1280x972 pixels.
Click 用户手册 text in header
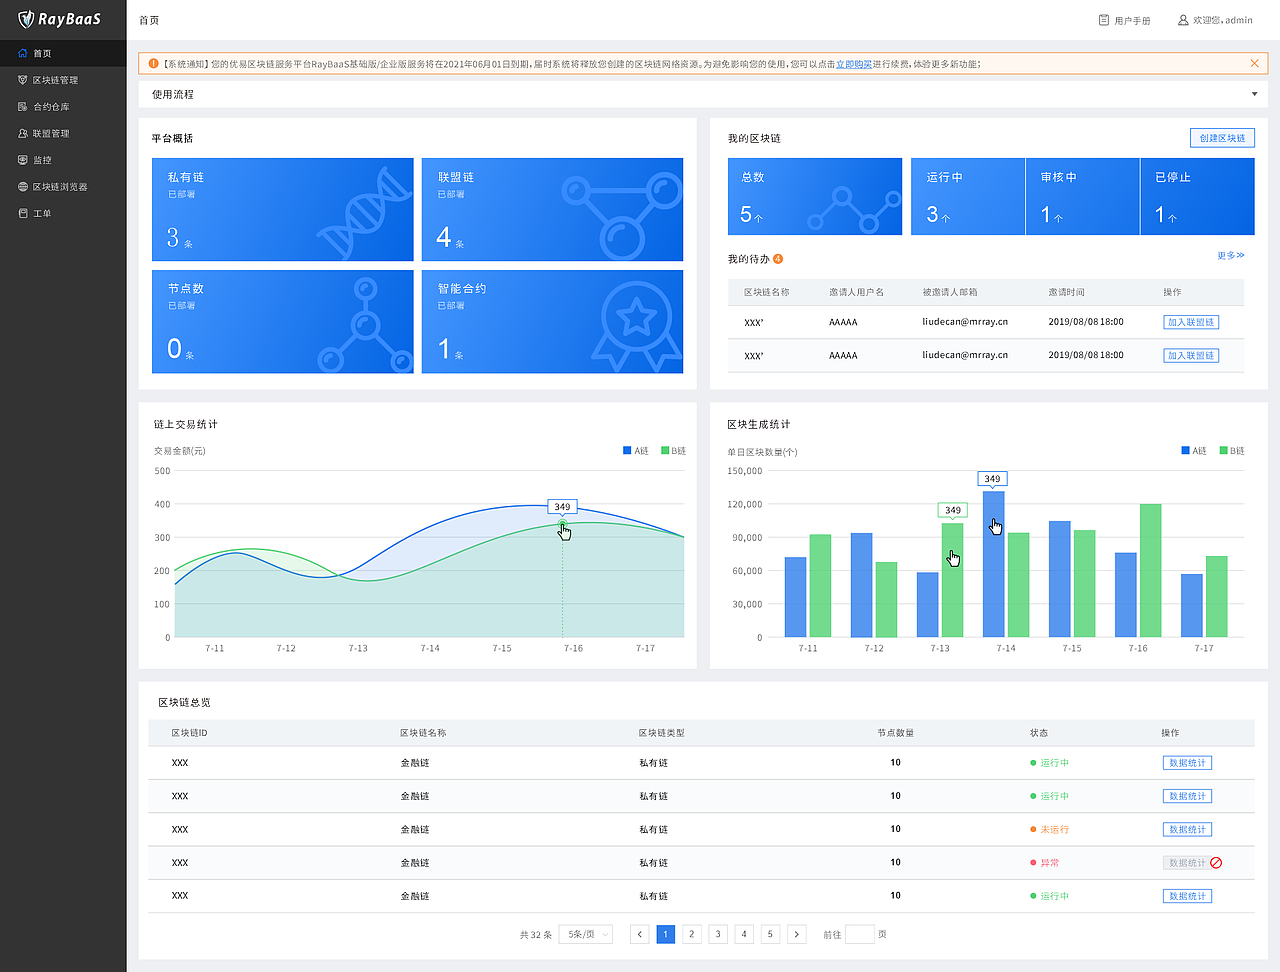pos(1132,20)
